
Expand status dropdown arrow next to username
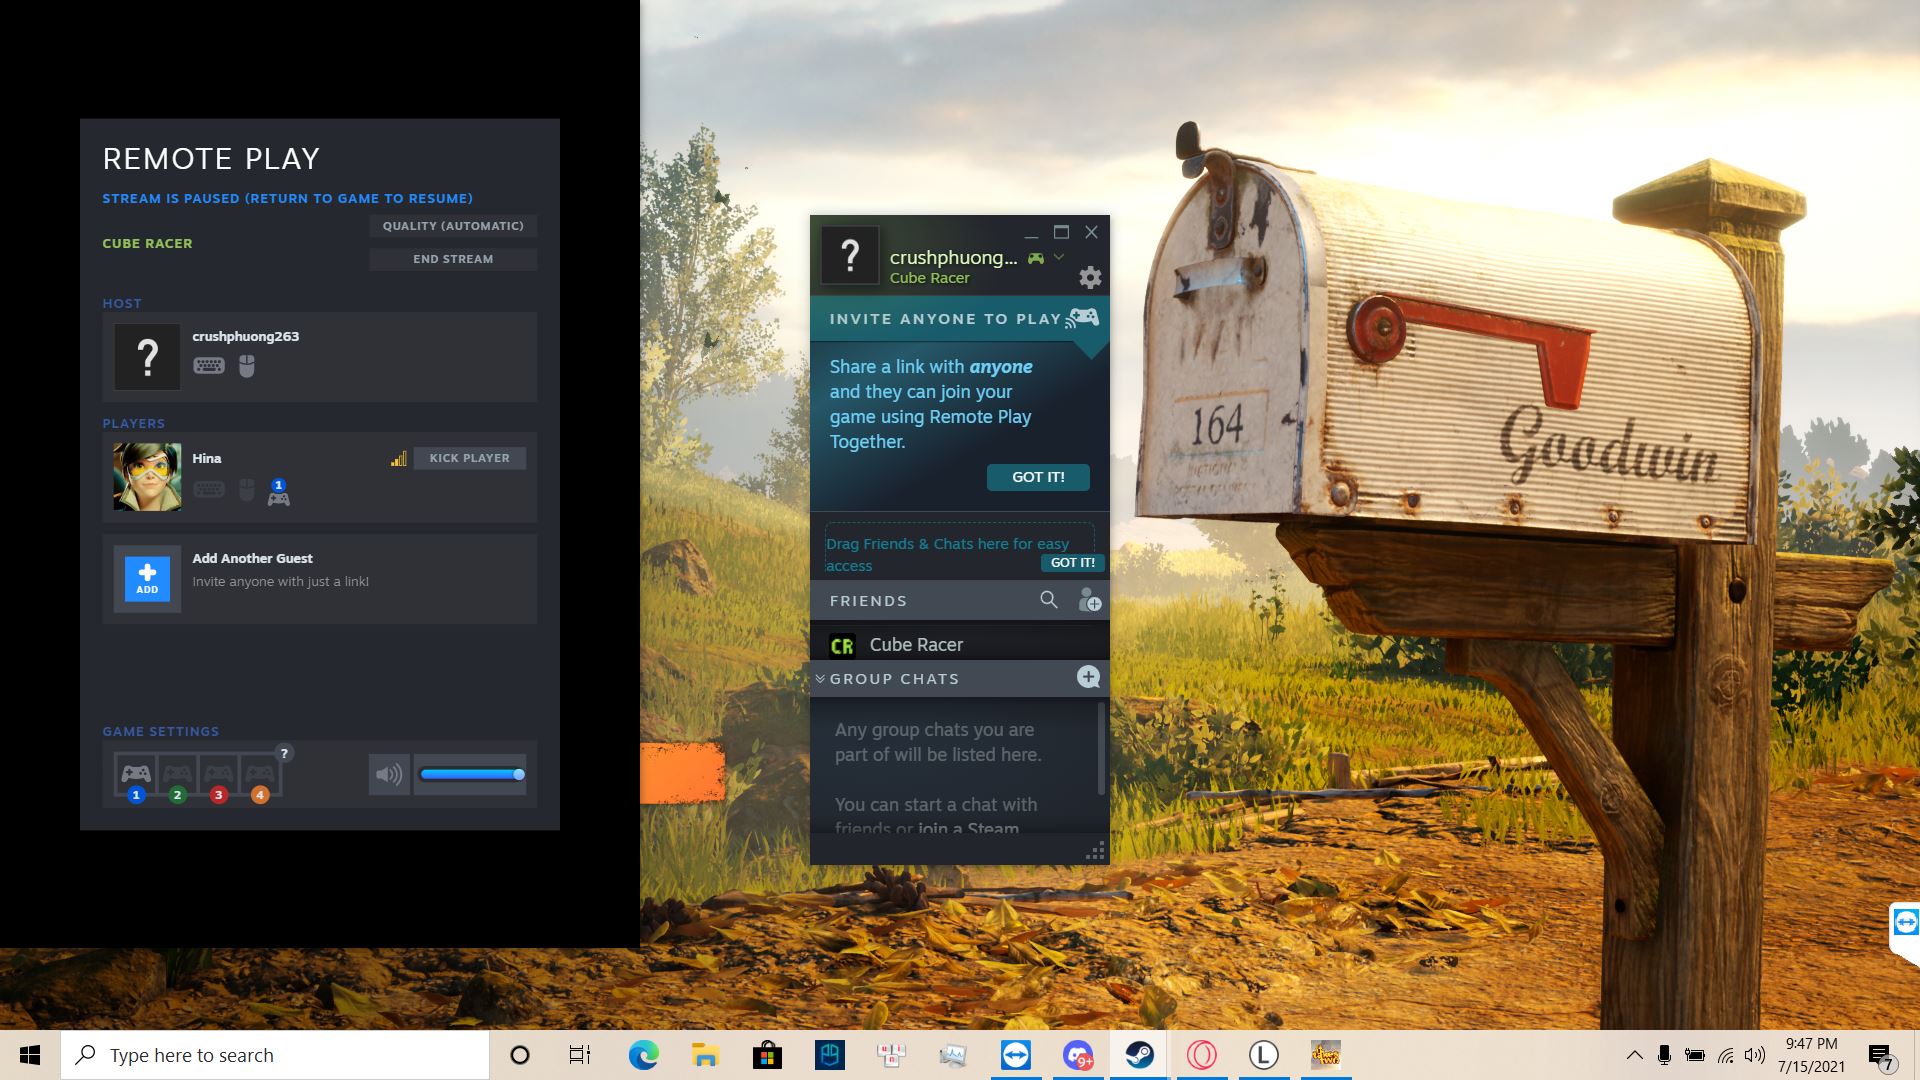[x=1059, y=257]
